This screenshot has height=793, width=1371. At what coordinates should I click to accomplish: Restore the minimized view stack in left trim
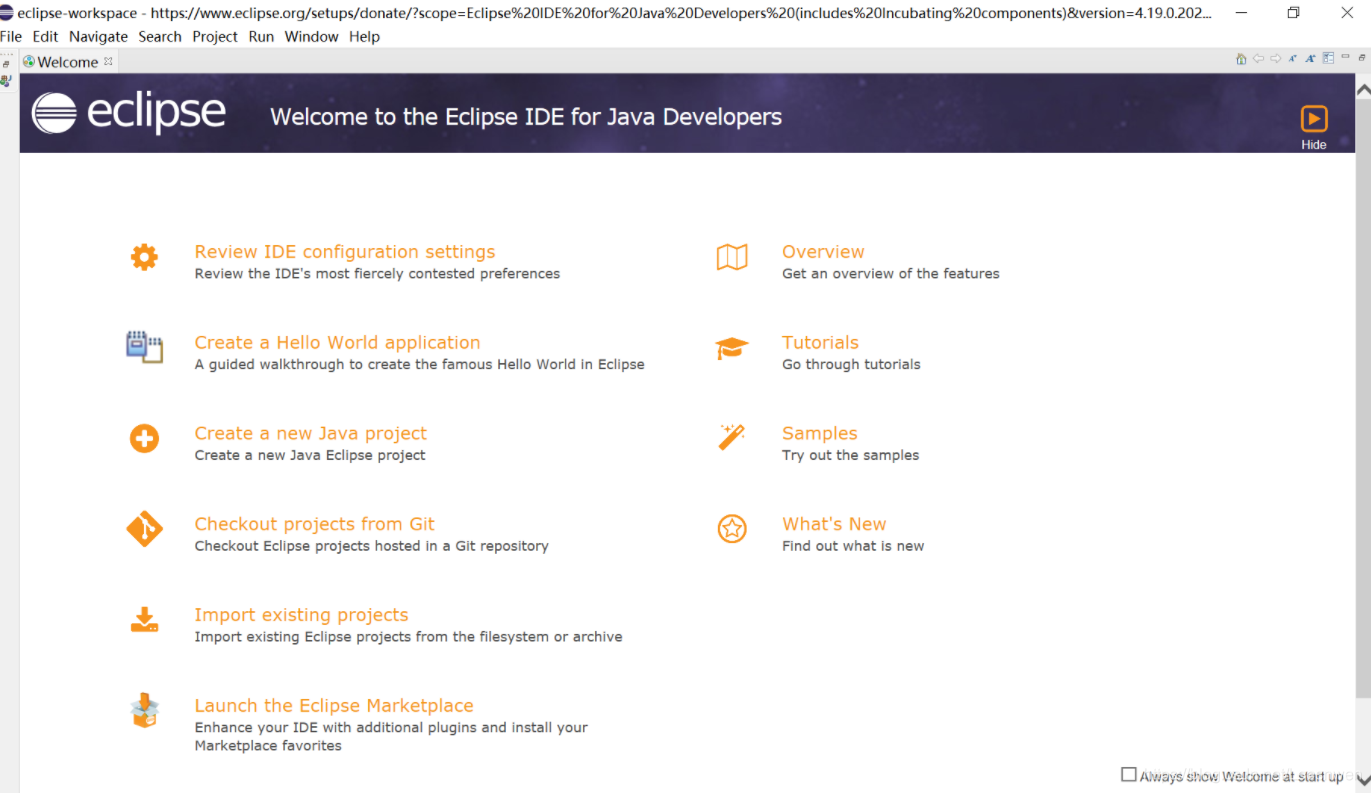coord(6,64)
